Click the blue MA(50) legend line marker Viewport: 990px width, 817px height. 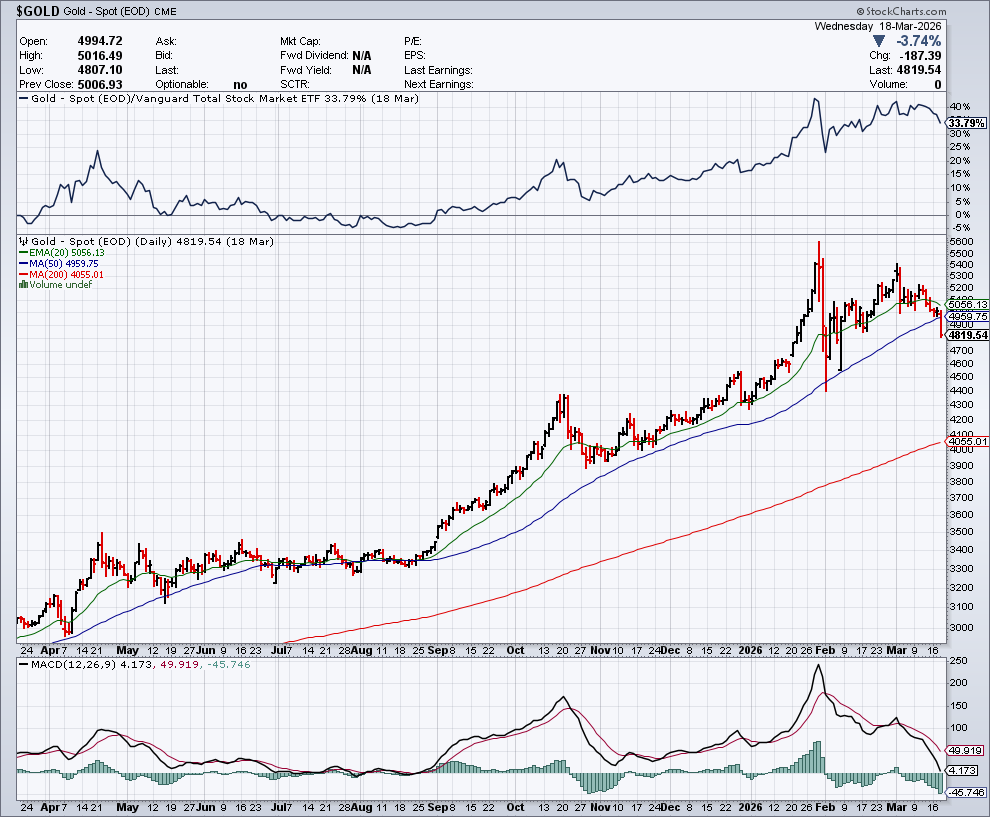click(24, 264)
